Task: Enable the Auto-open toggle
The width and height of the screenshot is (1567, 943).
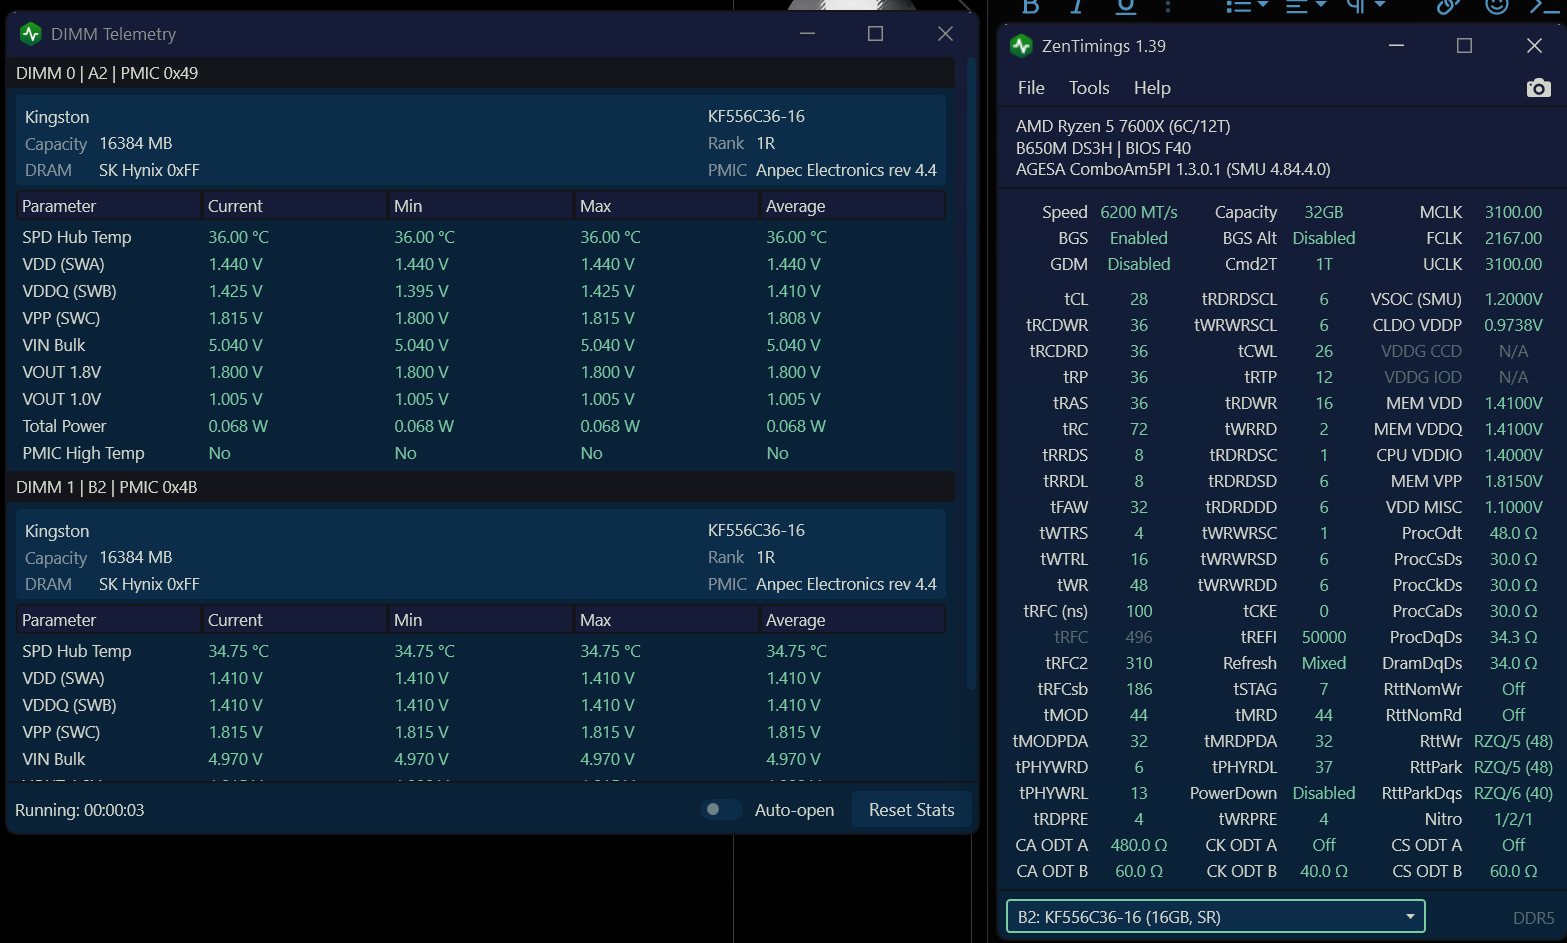Action: pyautogui.click(x=720, y=809)
